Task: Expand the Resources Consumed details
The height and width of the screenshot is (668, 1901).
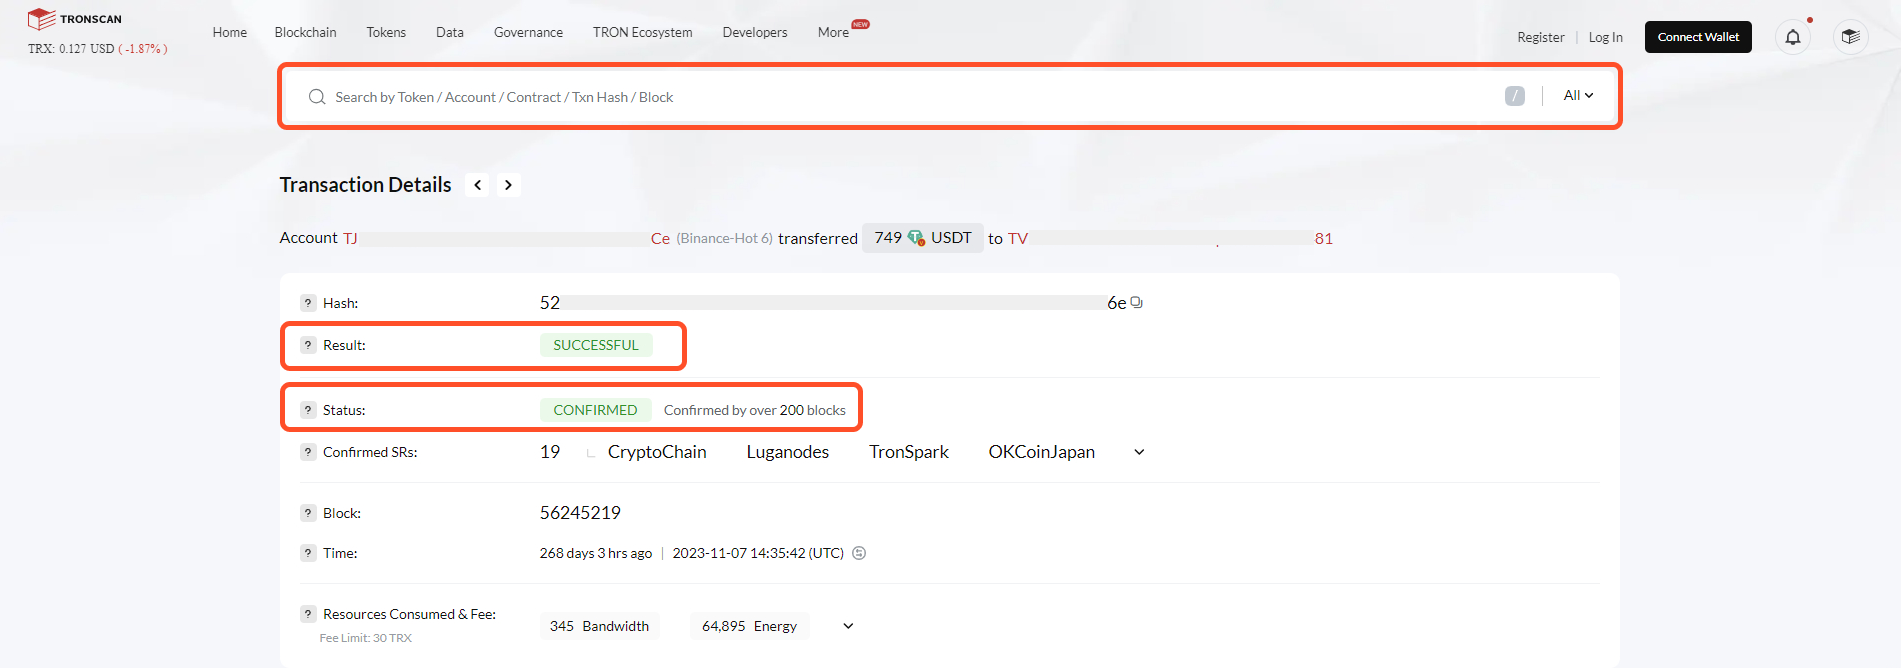Action: pyautogui.click(x=848, y=626)
